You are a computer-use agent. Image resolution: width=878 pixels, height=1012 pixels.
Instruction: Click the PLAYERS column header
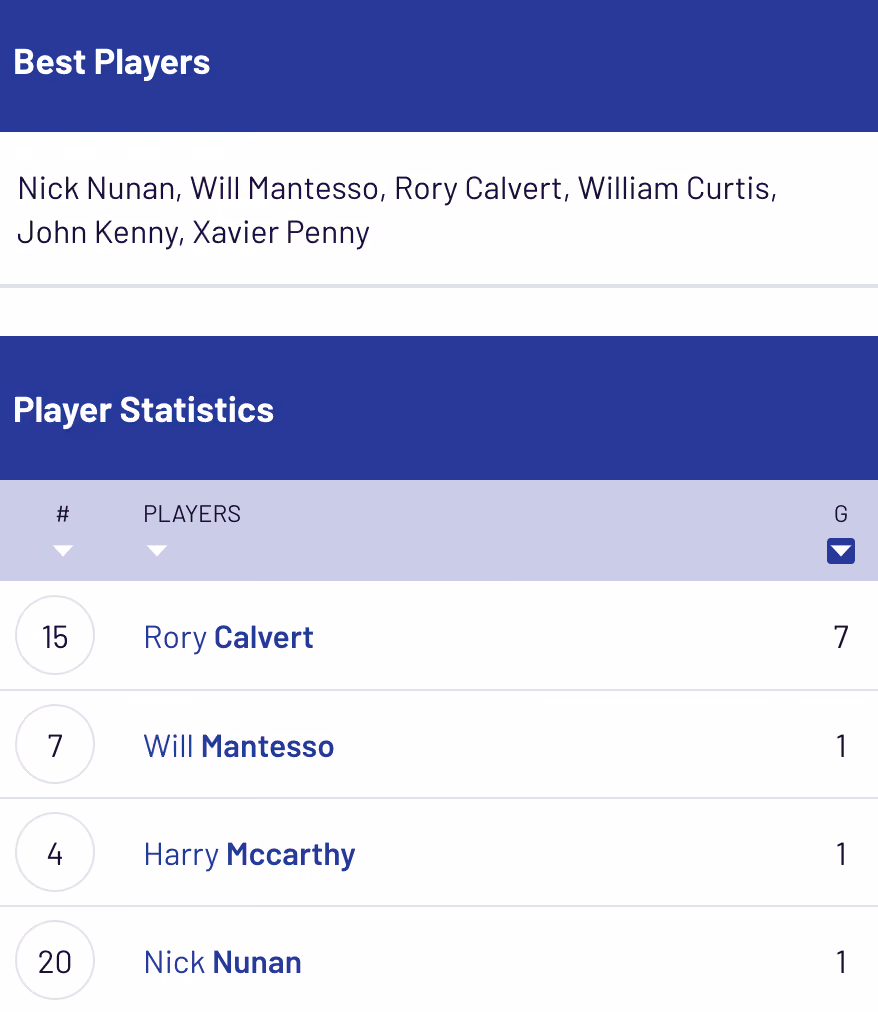pyautogui.click(x=192, y=514)
